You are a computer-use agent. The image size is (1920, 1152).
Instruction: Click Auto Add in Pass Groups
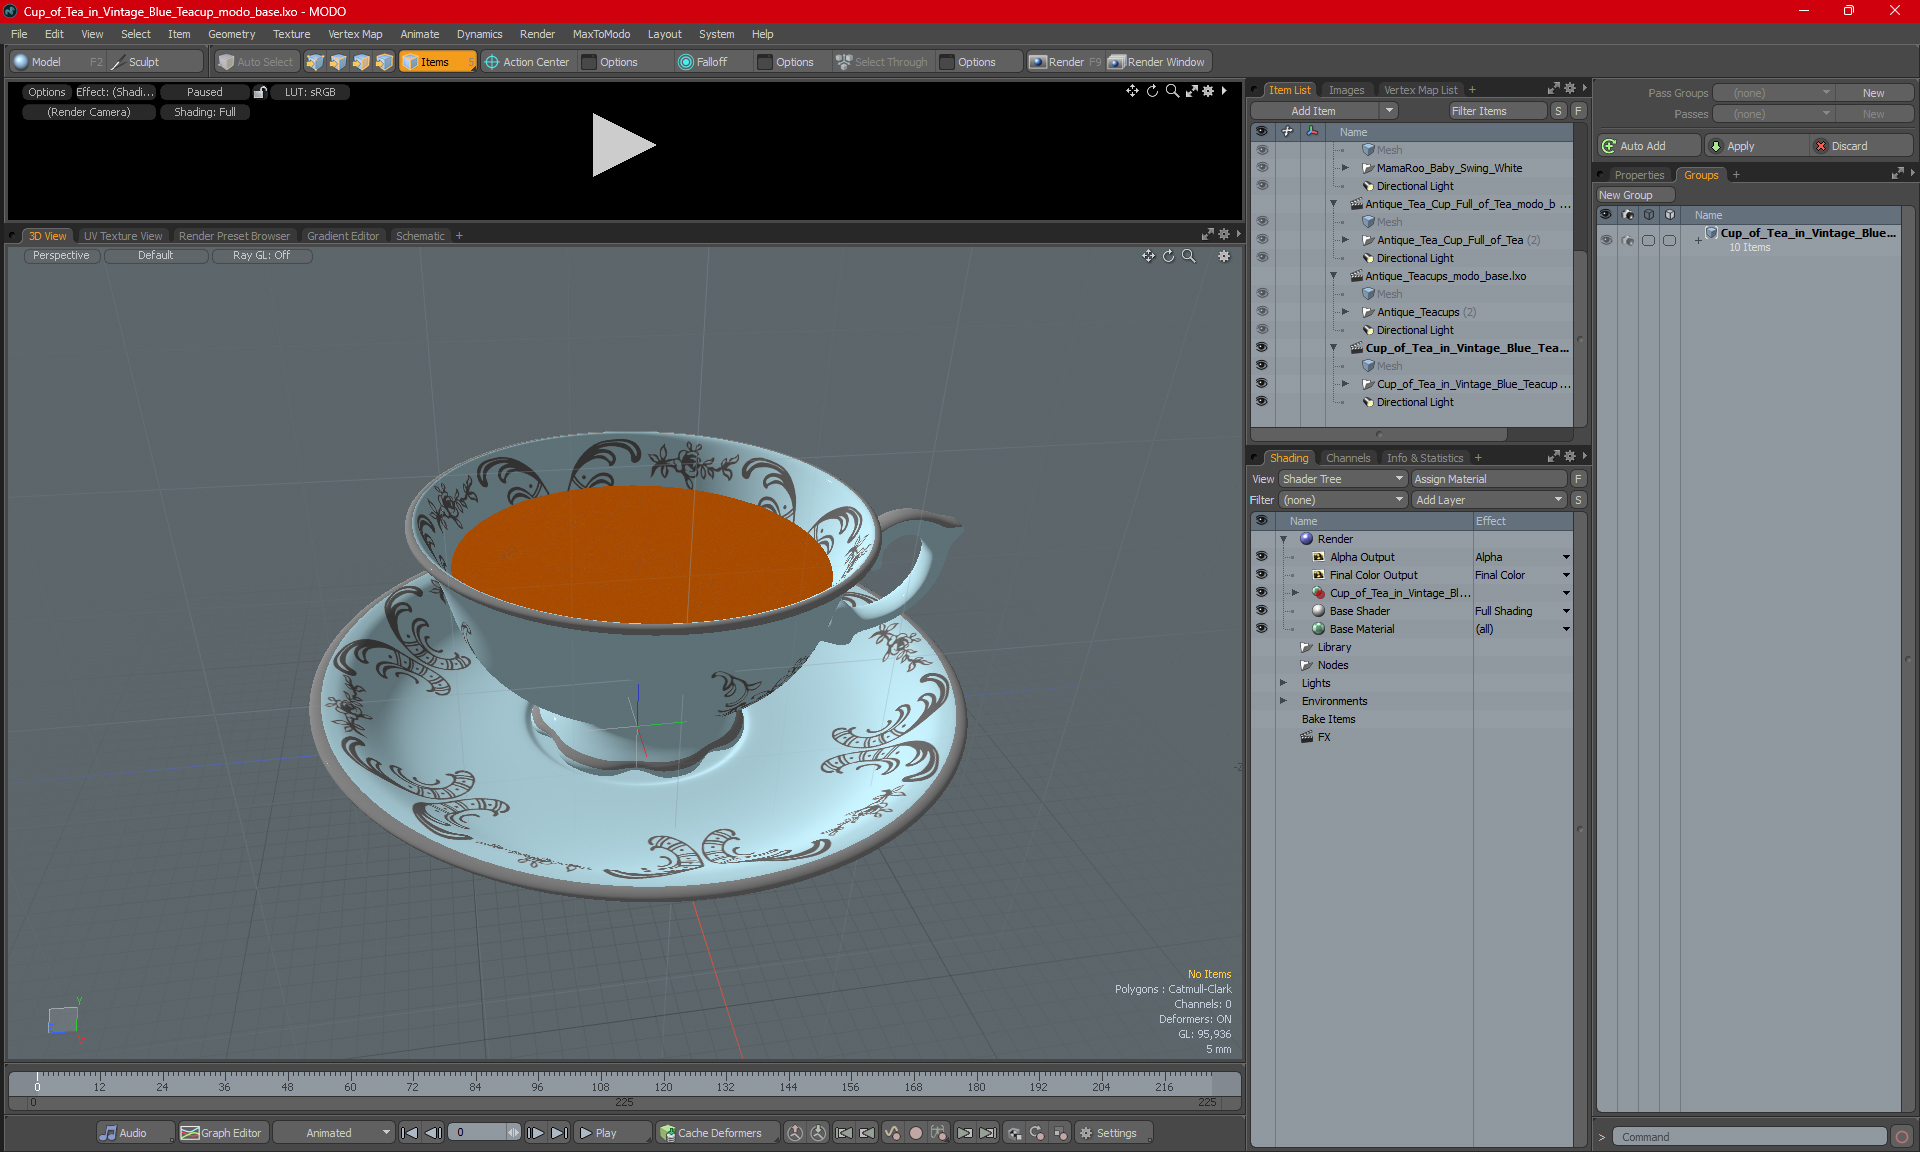tap(1648, 146)
